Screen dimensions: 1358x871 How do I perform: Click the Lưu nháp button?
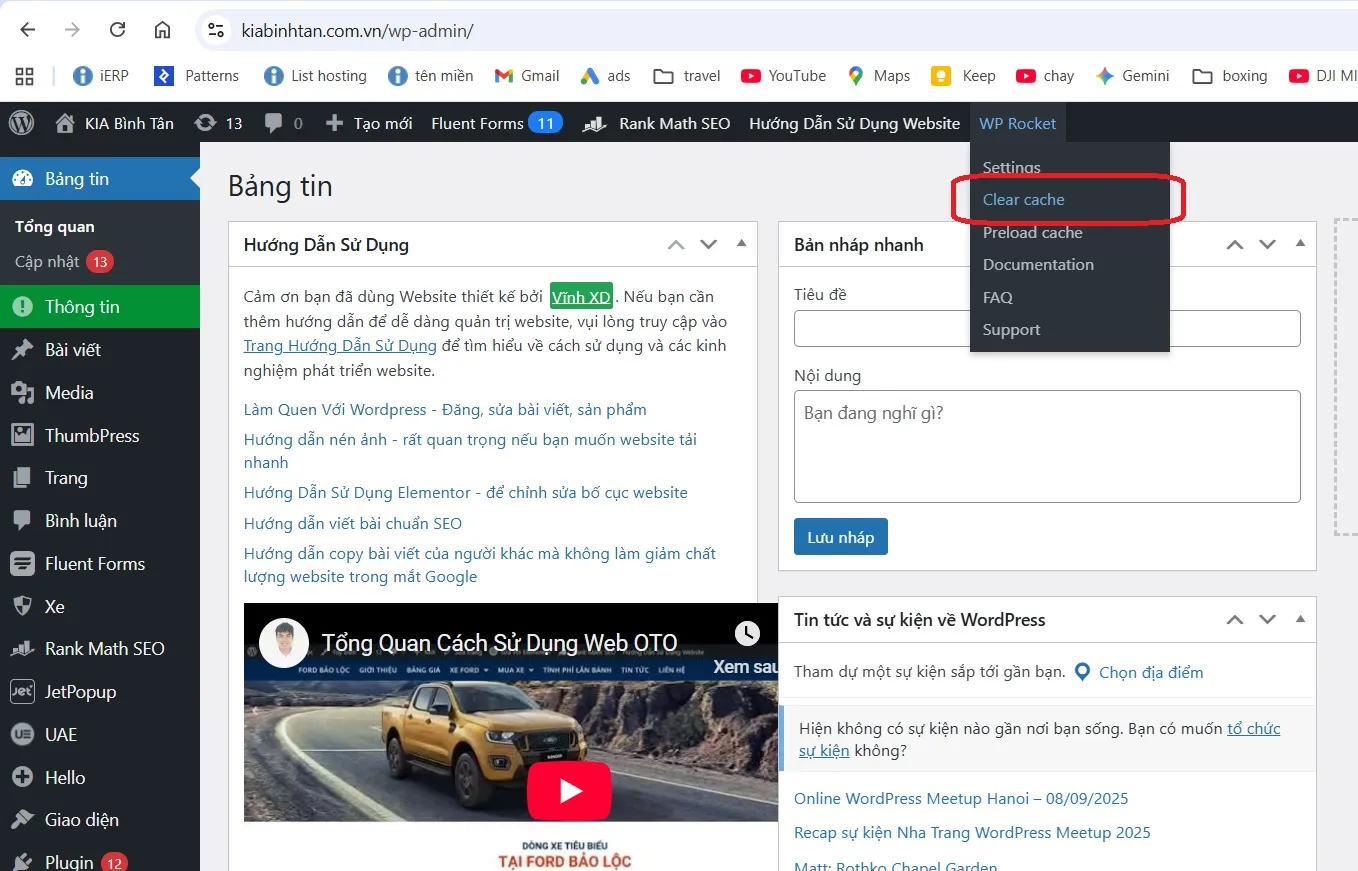pos(840,536)
